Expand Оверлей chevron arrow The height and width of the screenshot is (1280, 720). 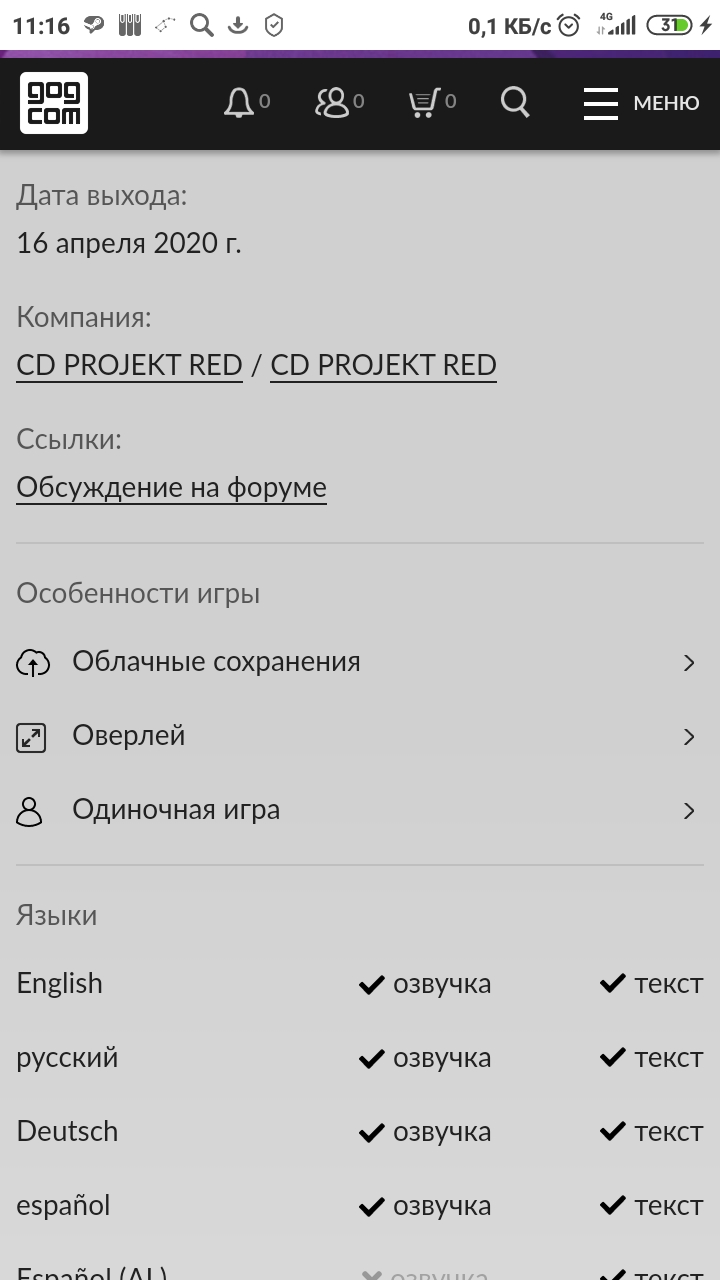click(x=688, y=737)
